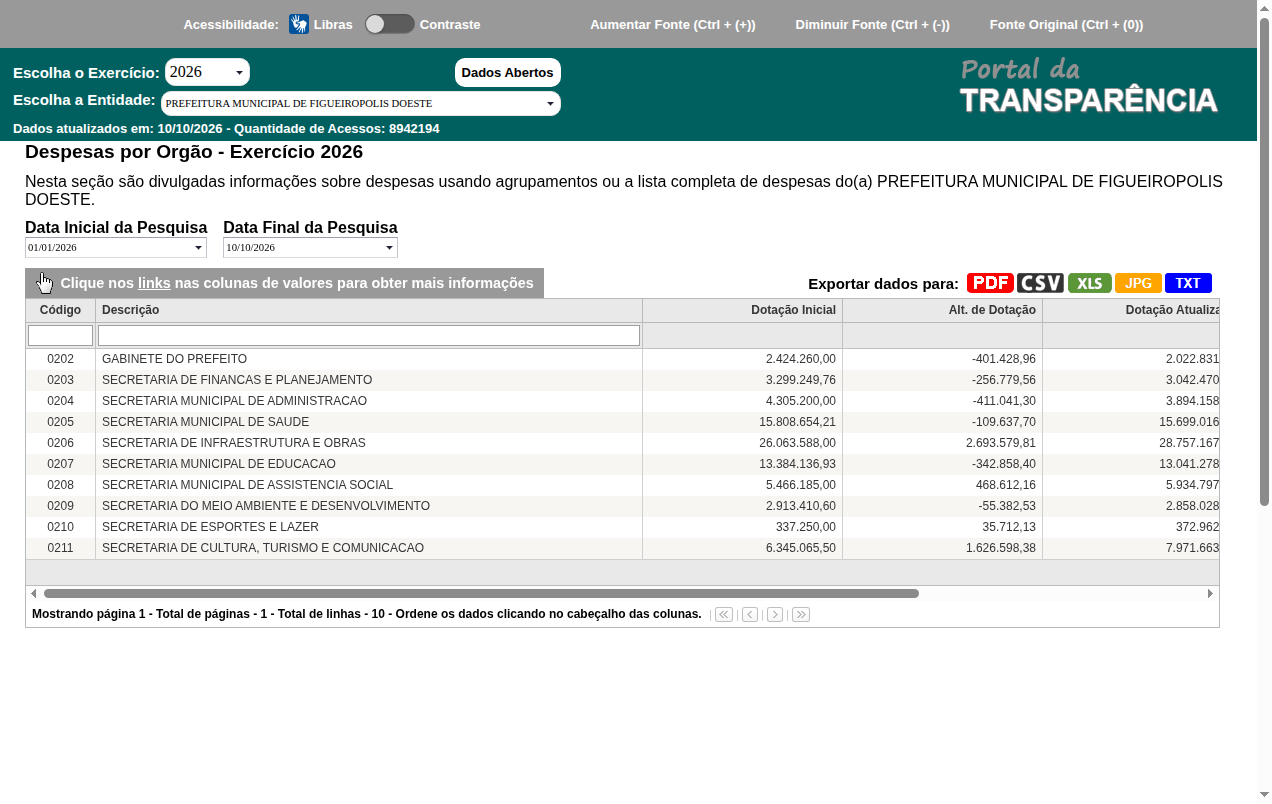The width and height of the screenshot is (1272, 804).
Task: Click SECRETARIA MUNICIPAL DE SAUDE description
Action: click(x=205, y=422)
